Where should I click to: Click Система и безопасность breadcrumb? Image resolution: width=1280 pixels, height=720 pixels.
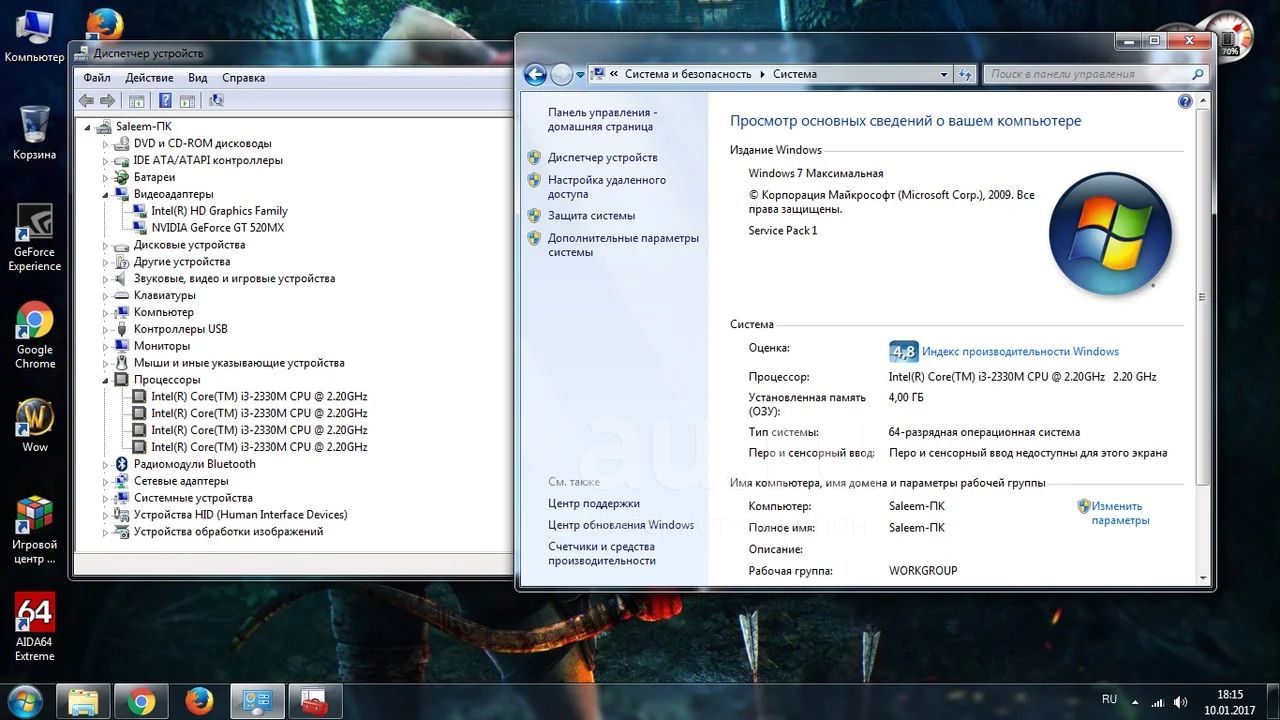[688, 74]
